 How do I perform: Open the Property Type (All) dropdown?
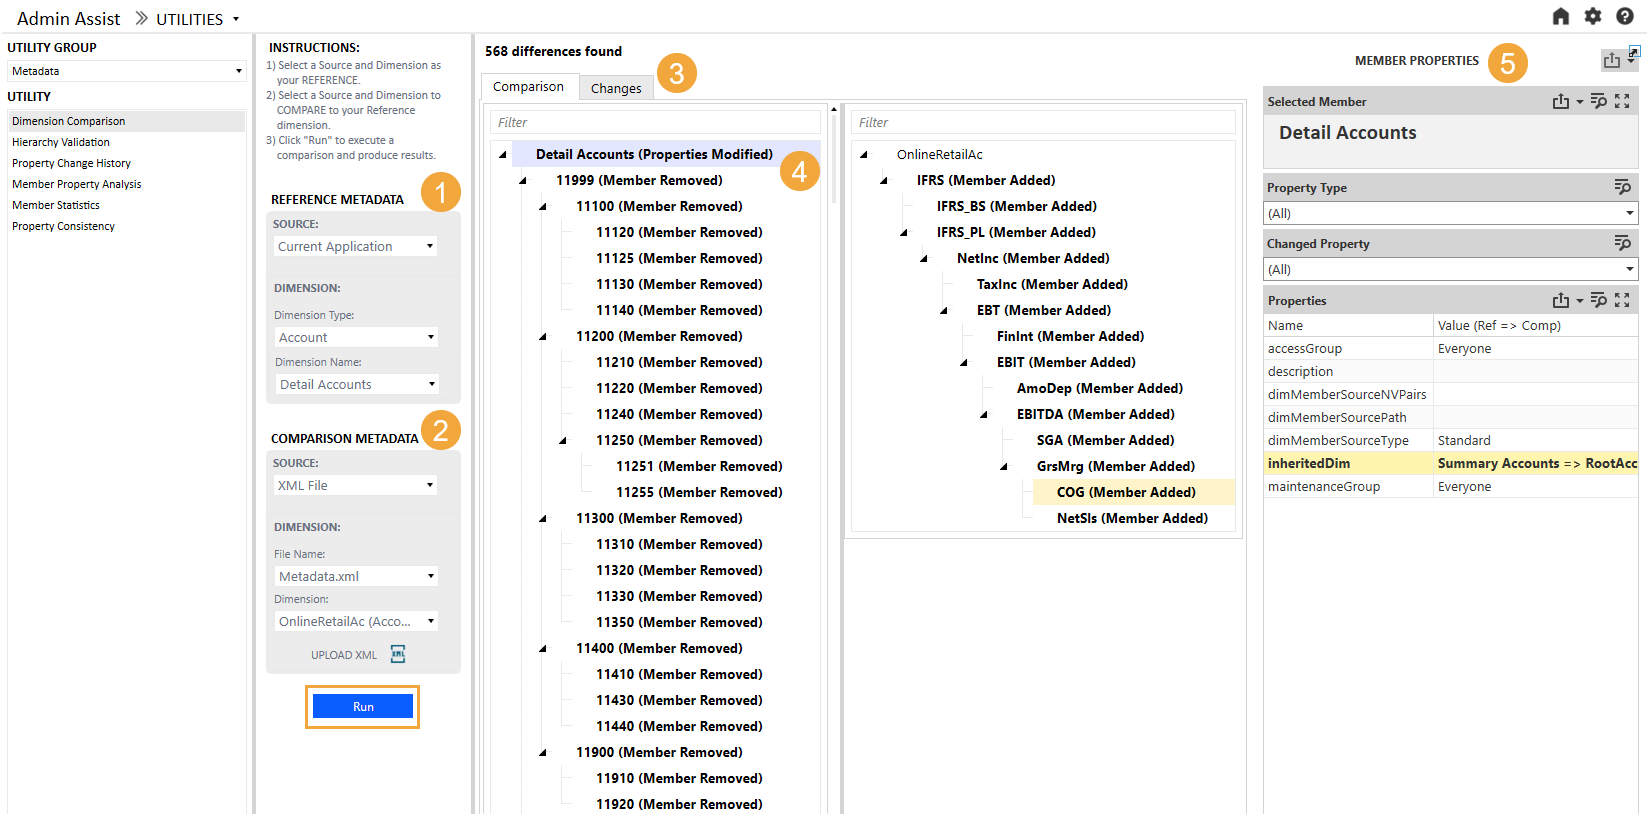1450,213
